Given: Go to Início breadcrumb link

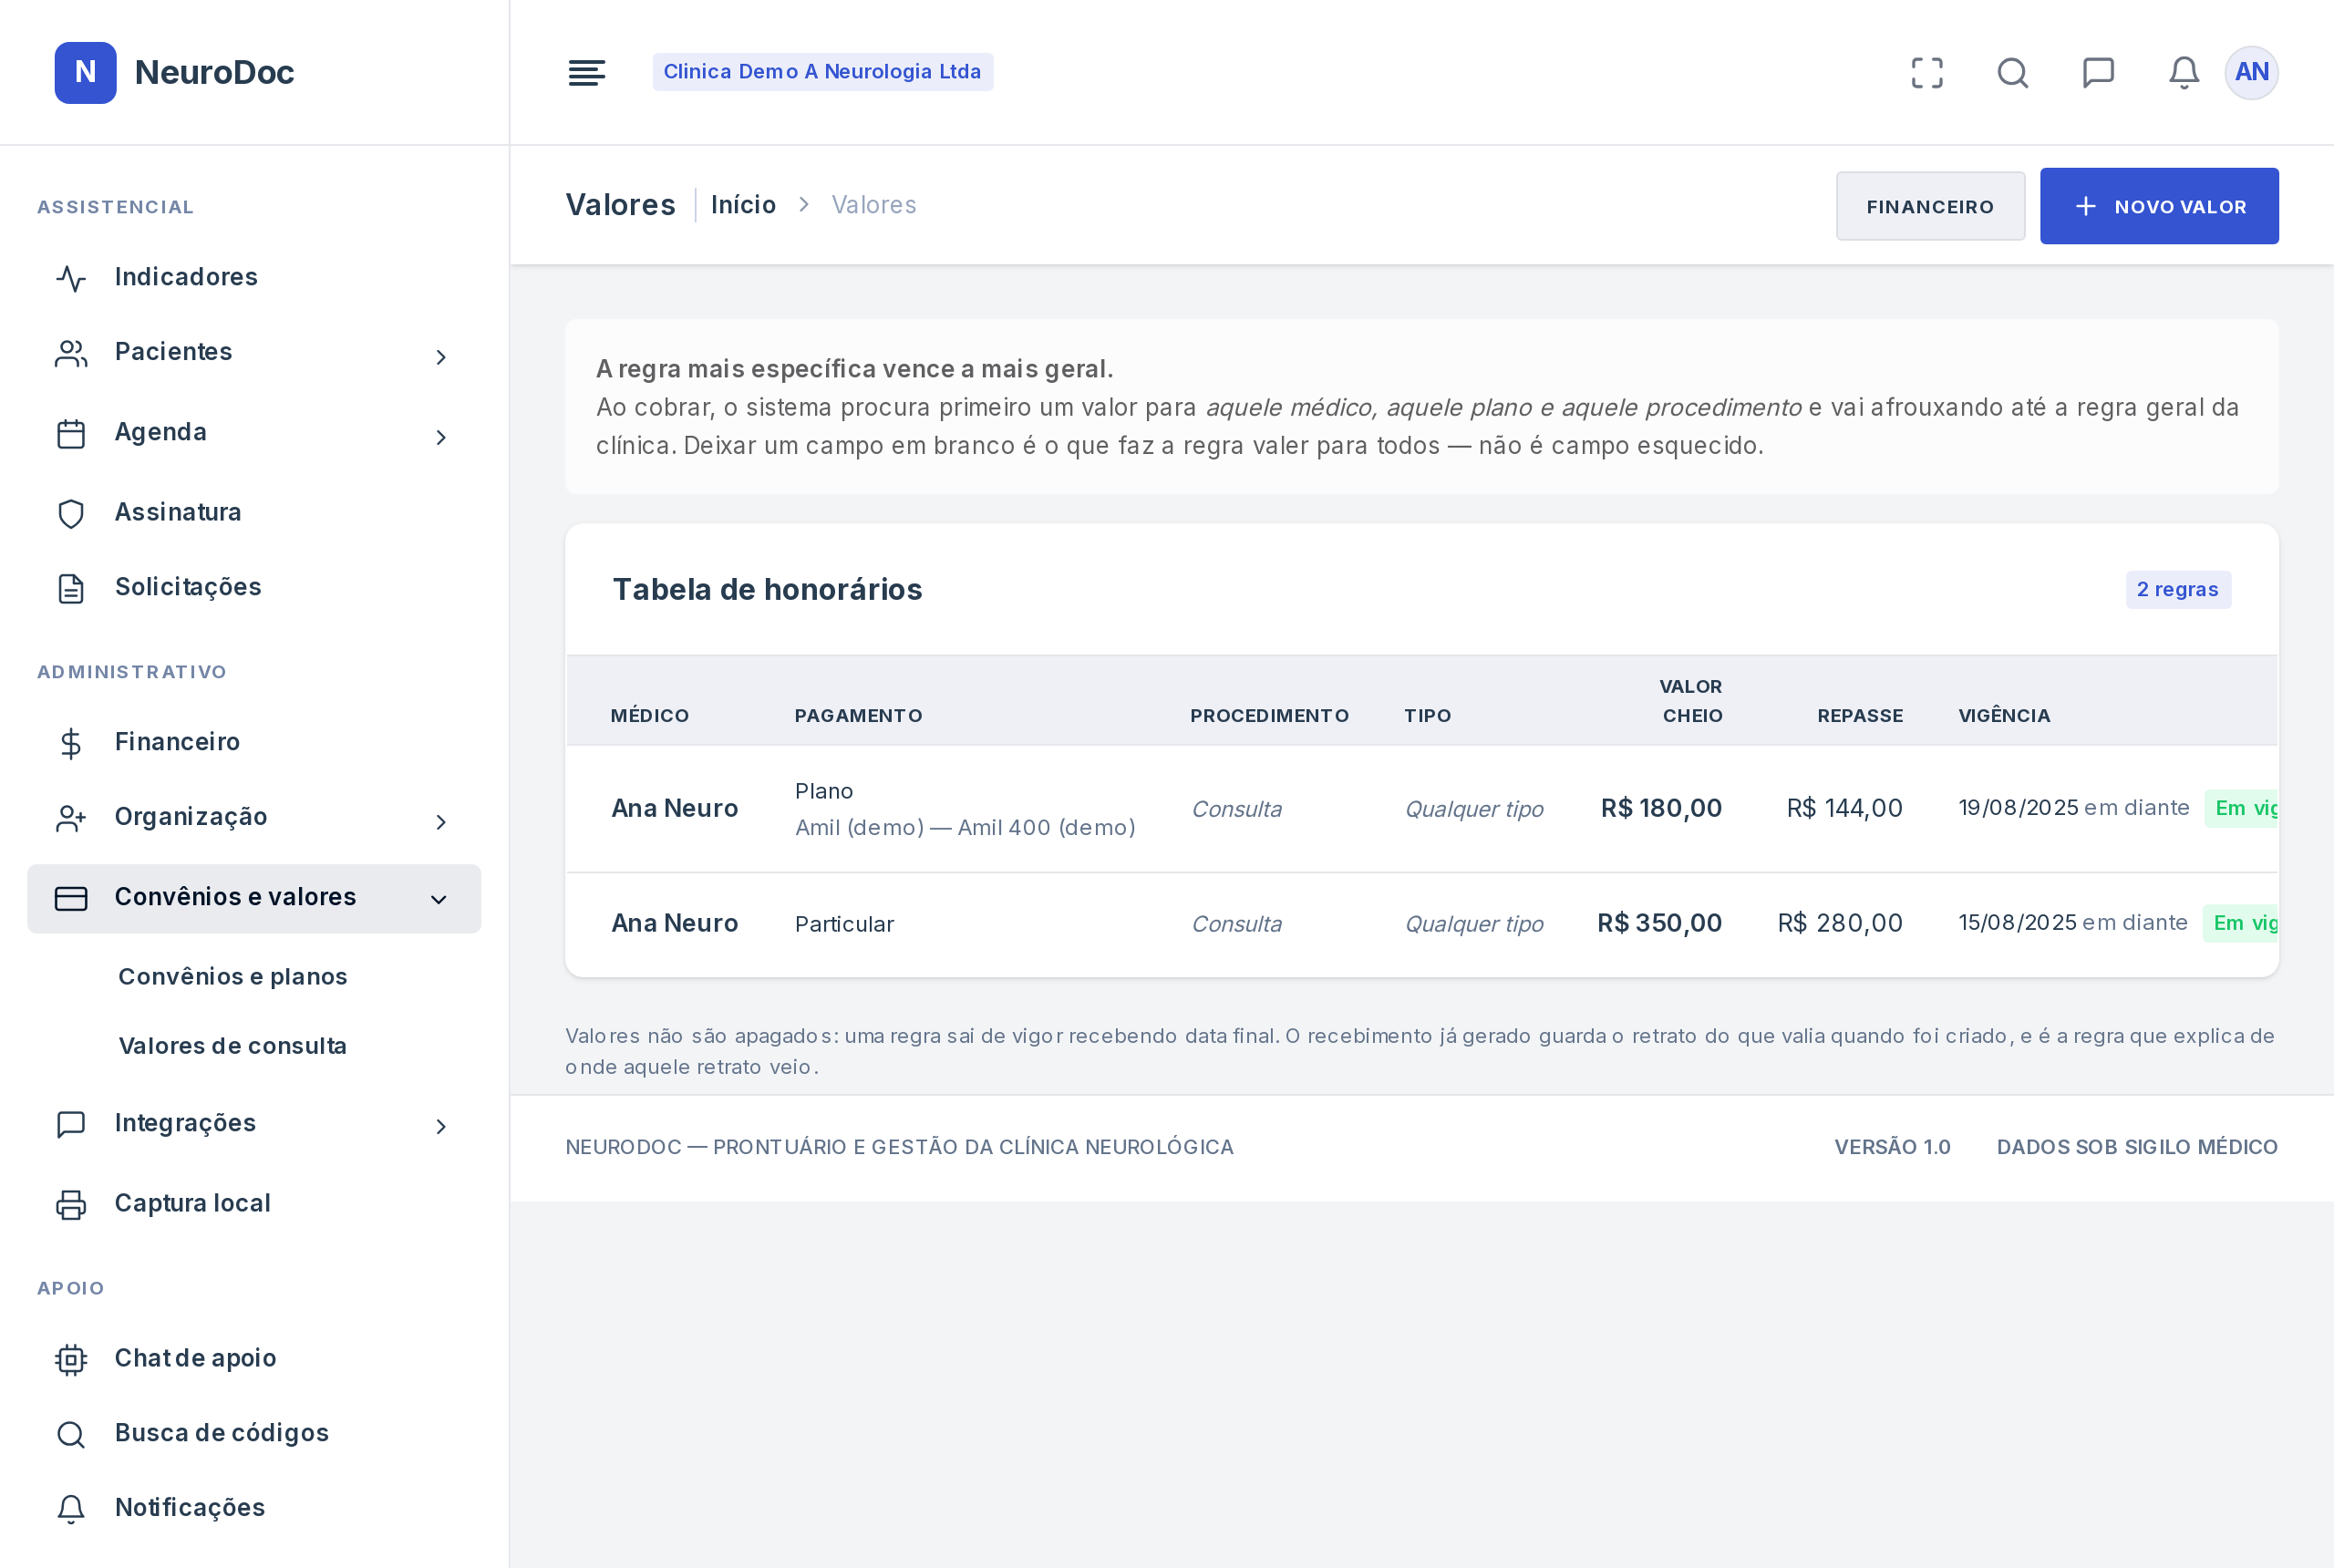Looking at the screenshot, I should click(743, 204).
